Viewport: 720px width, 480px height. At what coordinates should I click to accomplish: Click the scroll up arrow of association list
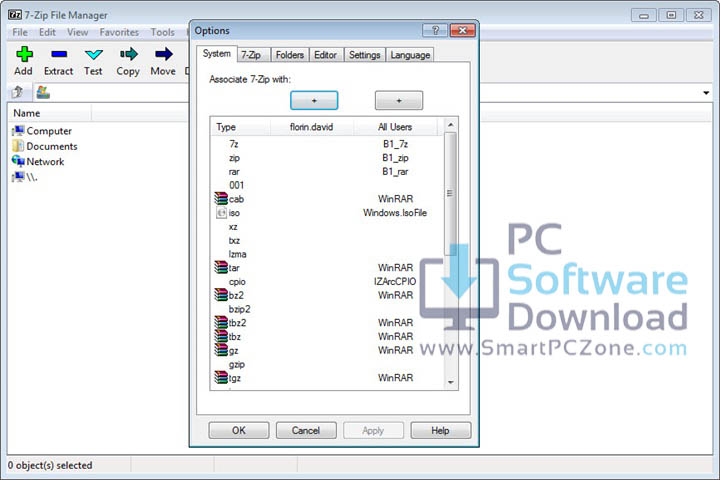[450, 125]
